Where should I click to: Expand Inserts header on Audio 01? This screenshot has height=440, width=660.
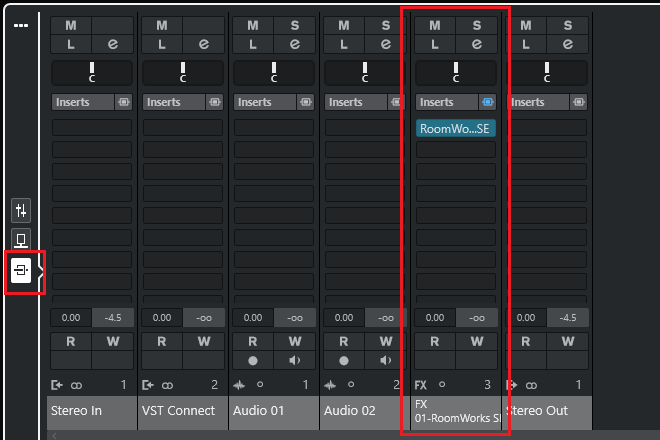265,102
